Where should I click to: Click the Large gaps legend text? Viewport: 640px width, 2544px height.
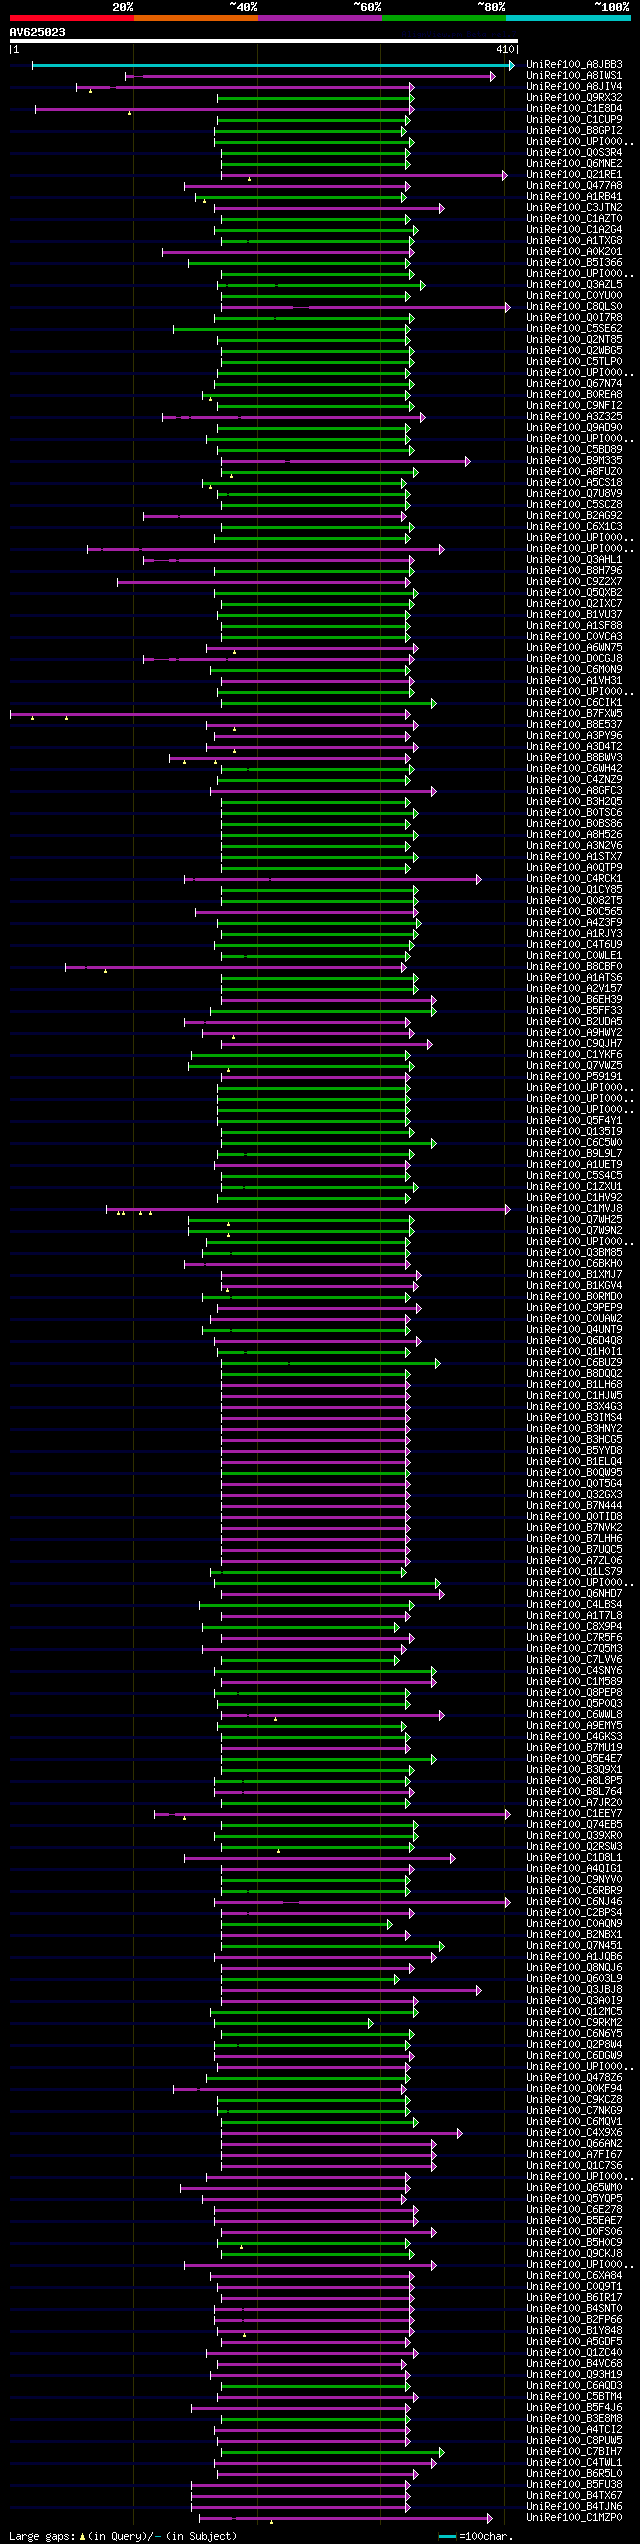pos(124,2536)
